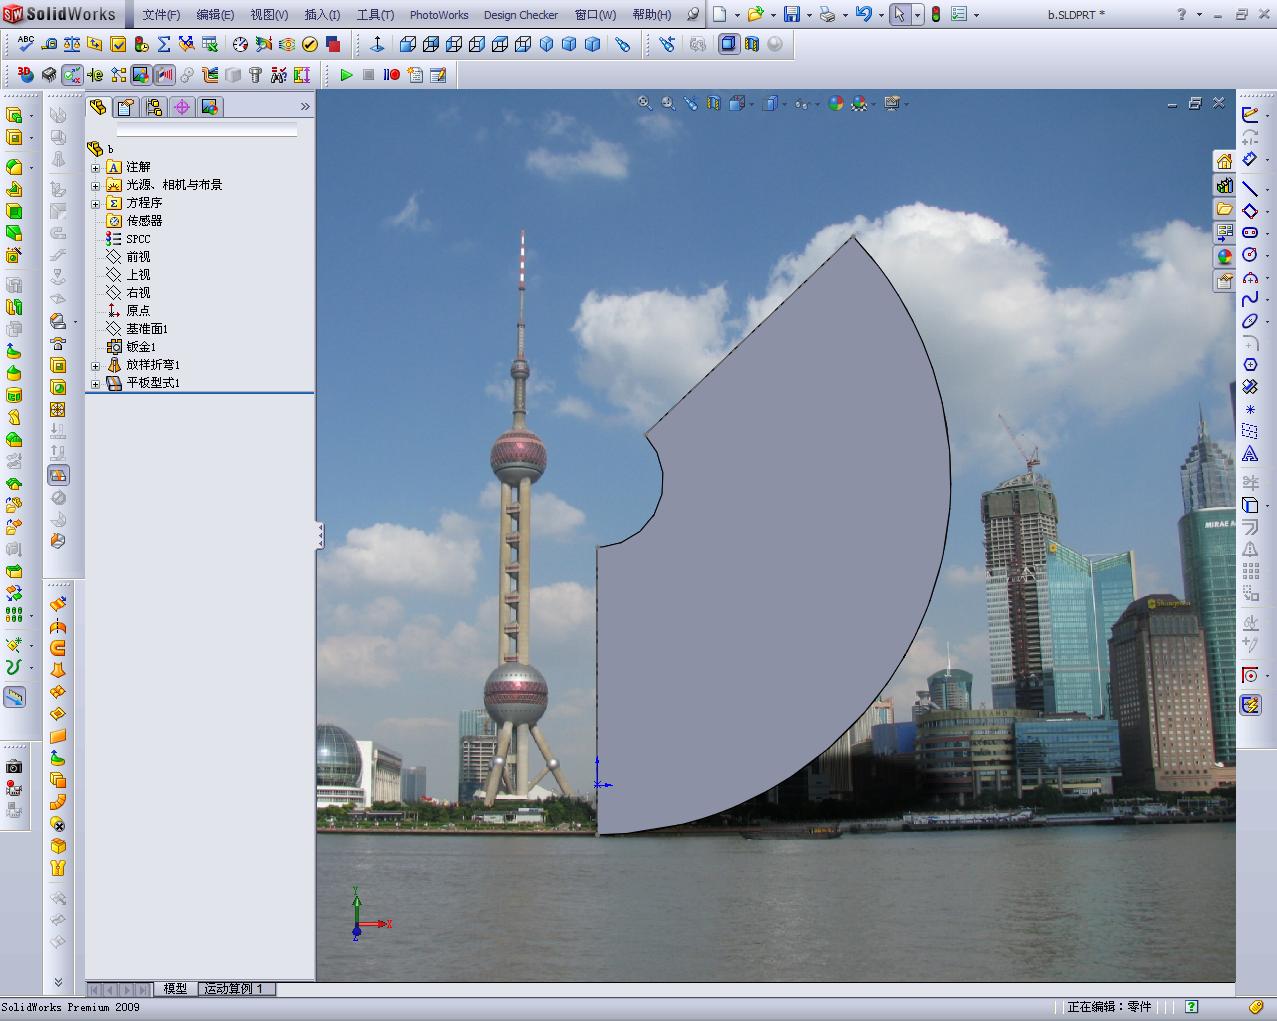Open the Appearances color ball tab
Image resolution: width=1277 pixels, height=1021 pixels.
(x=1224, y=257)
